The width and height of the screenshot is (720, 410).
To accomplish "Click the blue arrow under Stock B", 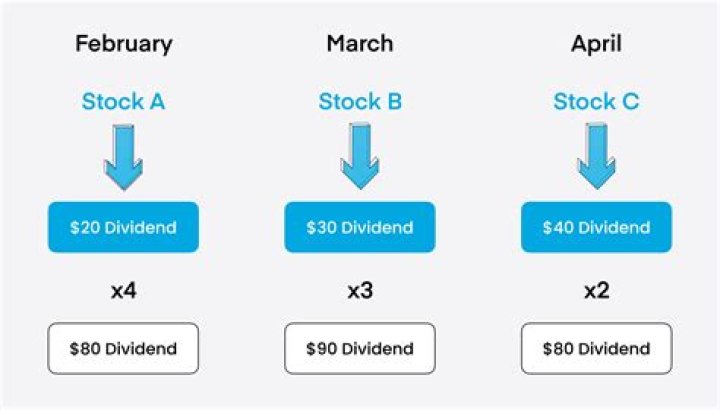I will 360,156.
